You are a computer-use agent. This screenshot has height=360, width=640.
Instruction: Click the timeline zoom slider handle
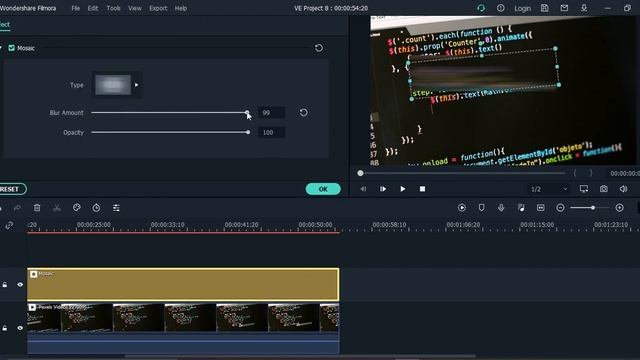tap(593, 208)
